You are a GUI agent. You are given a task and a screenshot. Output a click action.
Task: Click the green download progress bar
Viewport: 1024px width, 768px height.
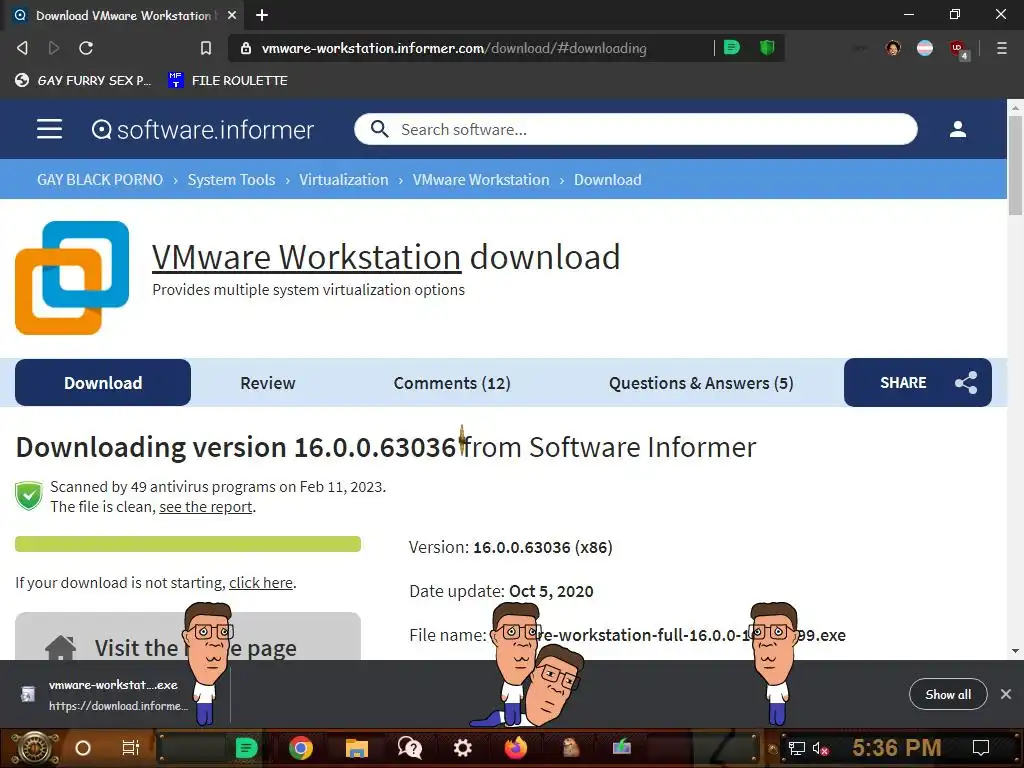tap(188, 544)
